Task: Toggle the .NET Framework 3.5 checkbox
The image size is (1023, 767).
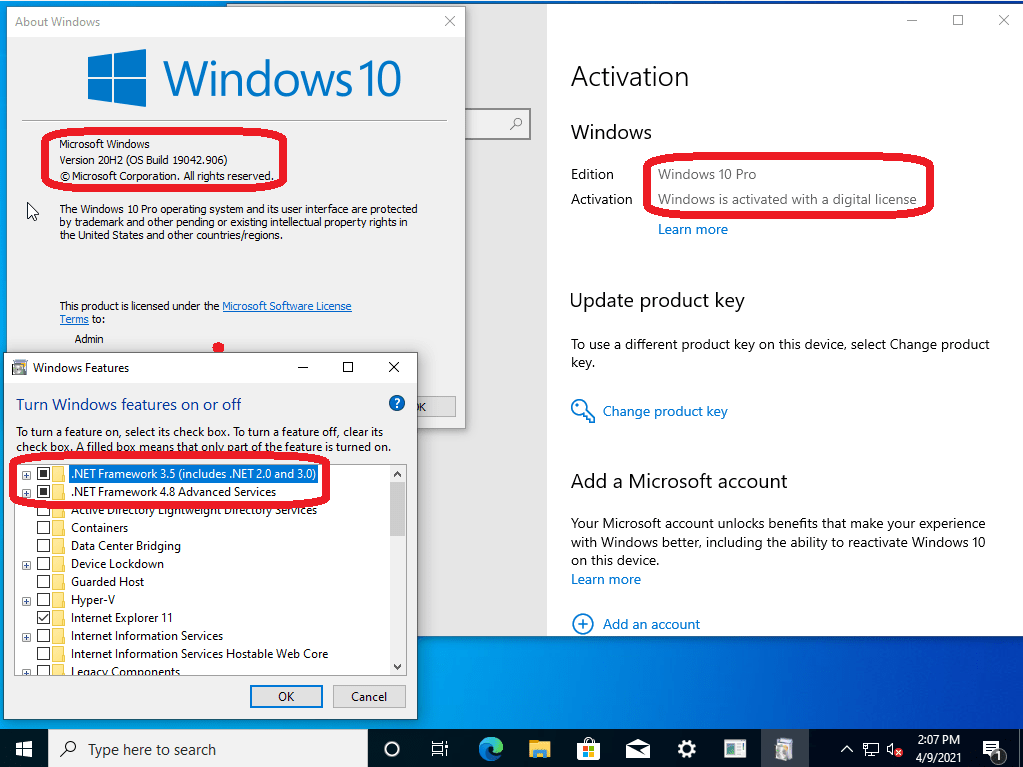Action: 44,474
